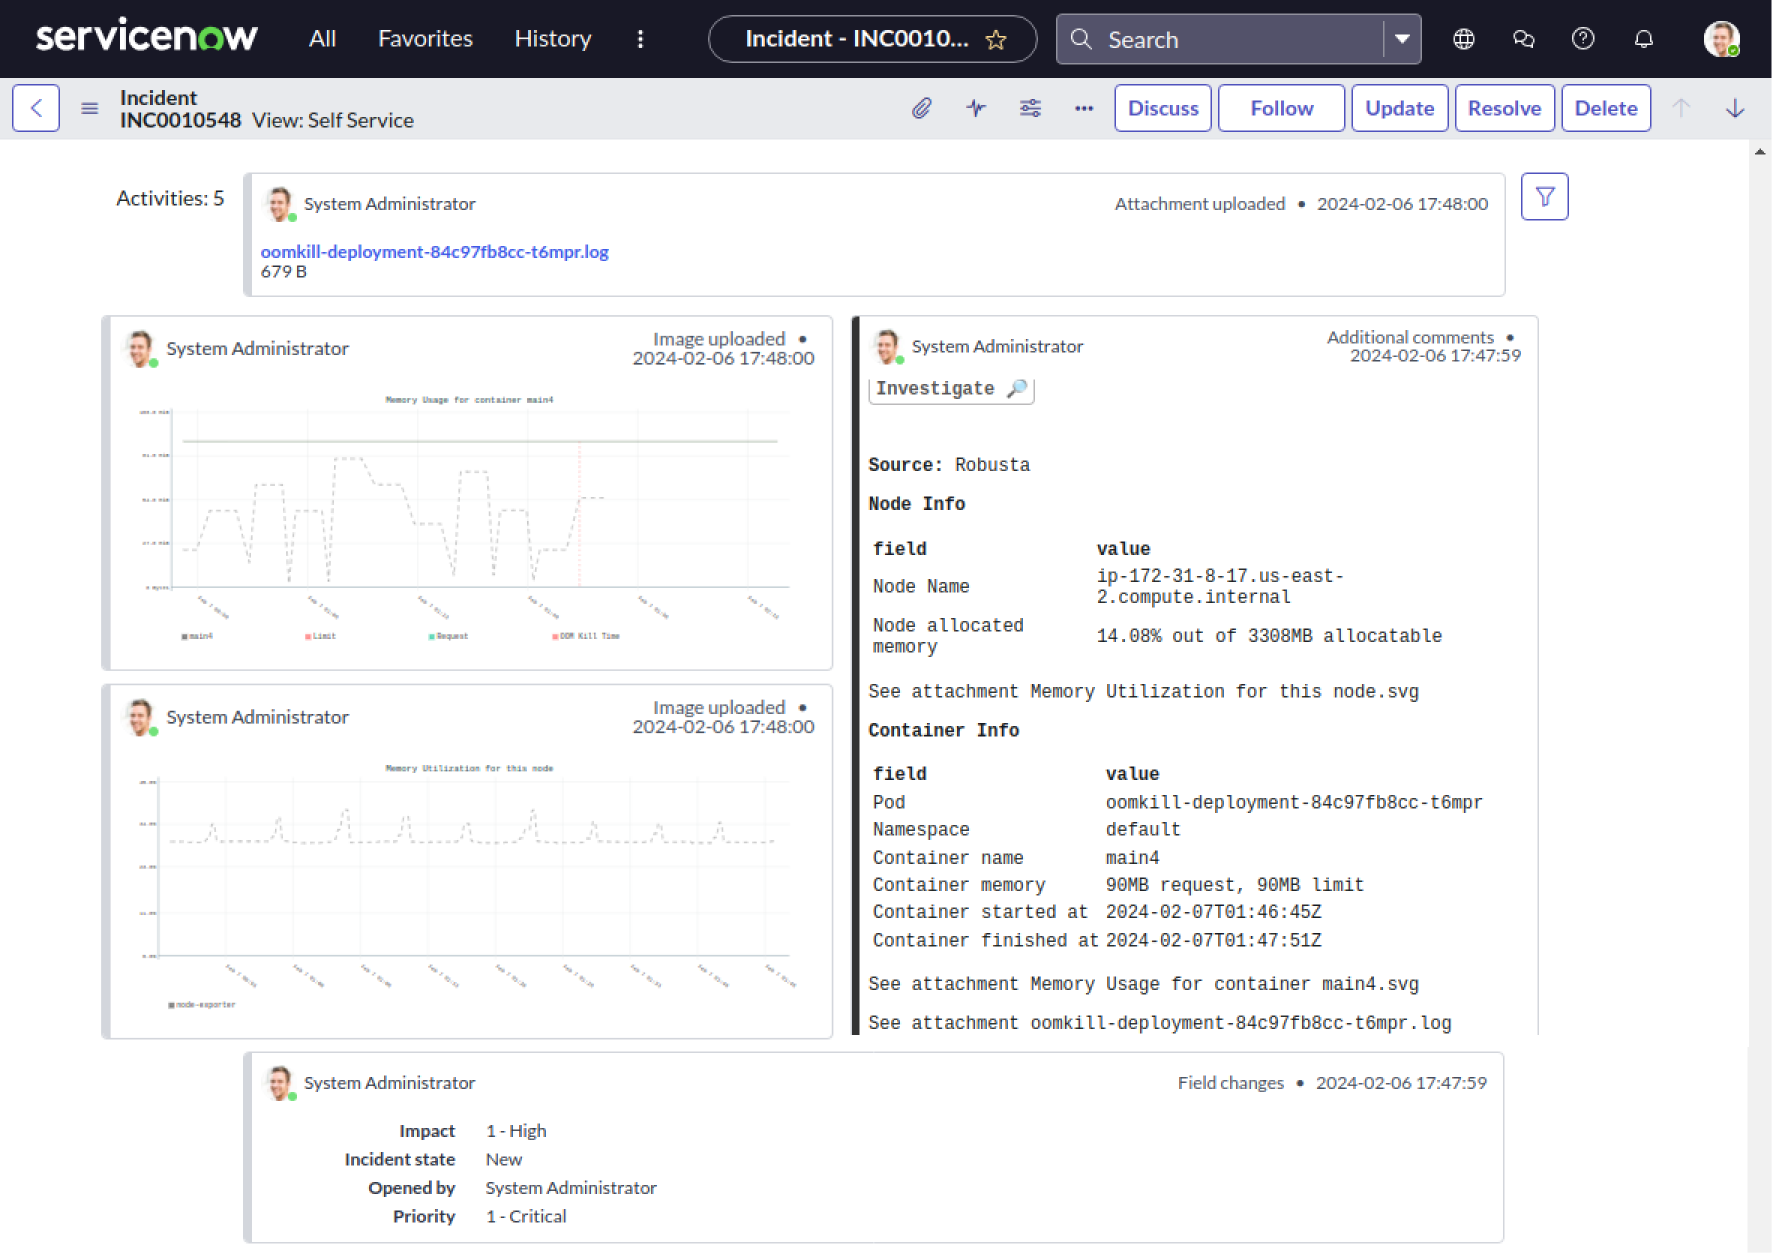Open the History menu
The width and height of the screenshot is (1772, 1253).
pyautogui.click(x=552, y=39)
